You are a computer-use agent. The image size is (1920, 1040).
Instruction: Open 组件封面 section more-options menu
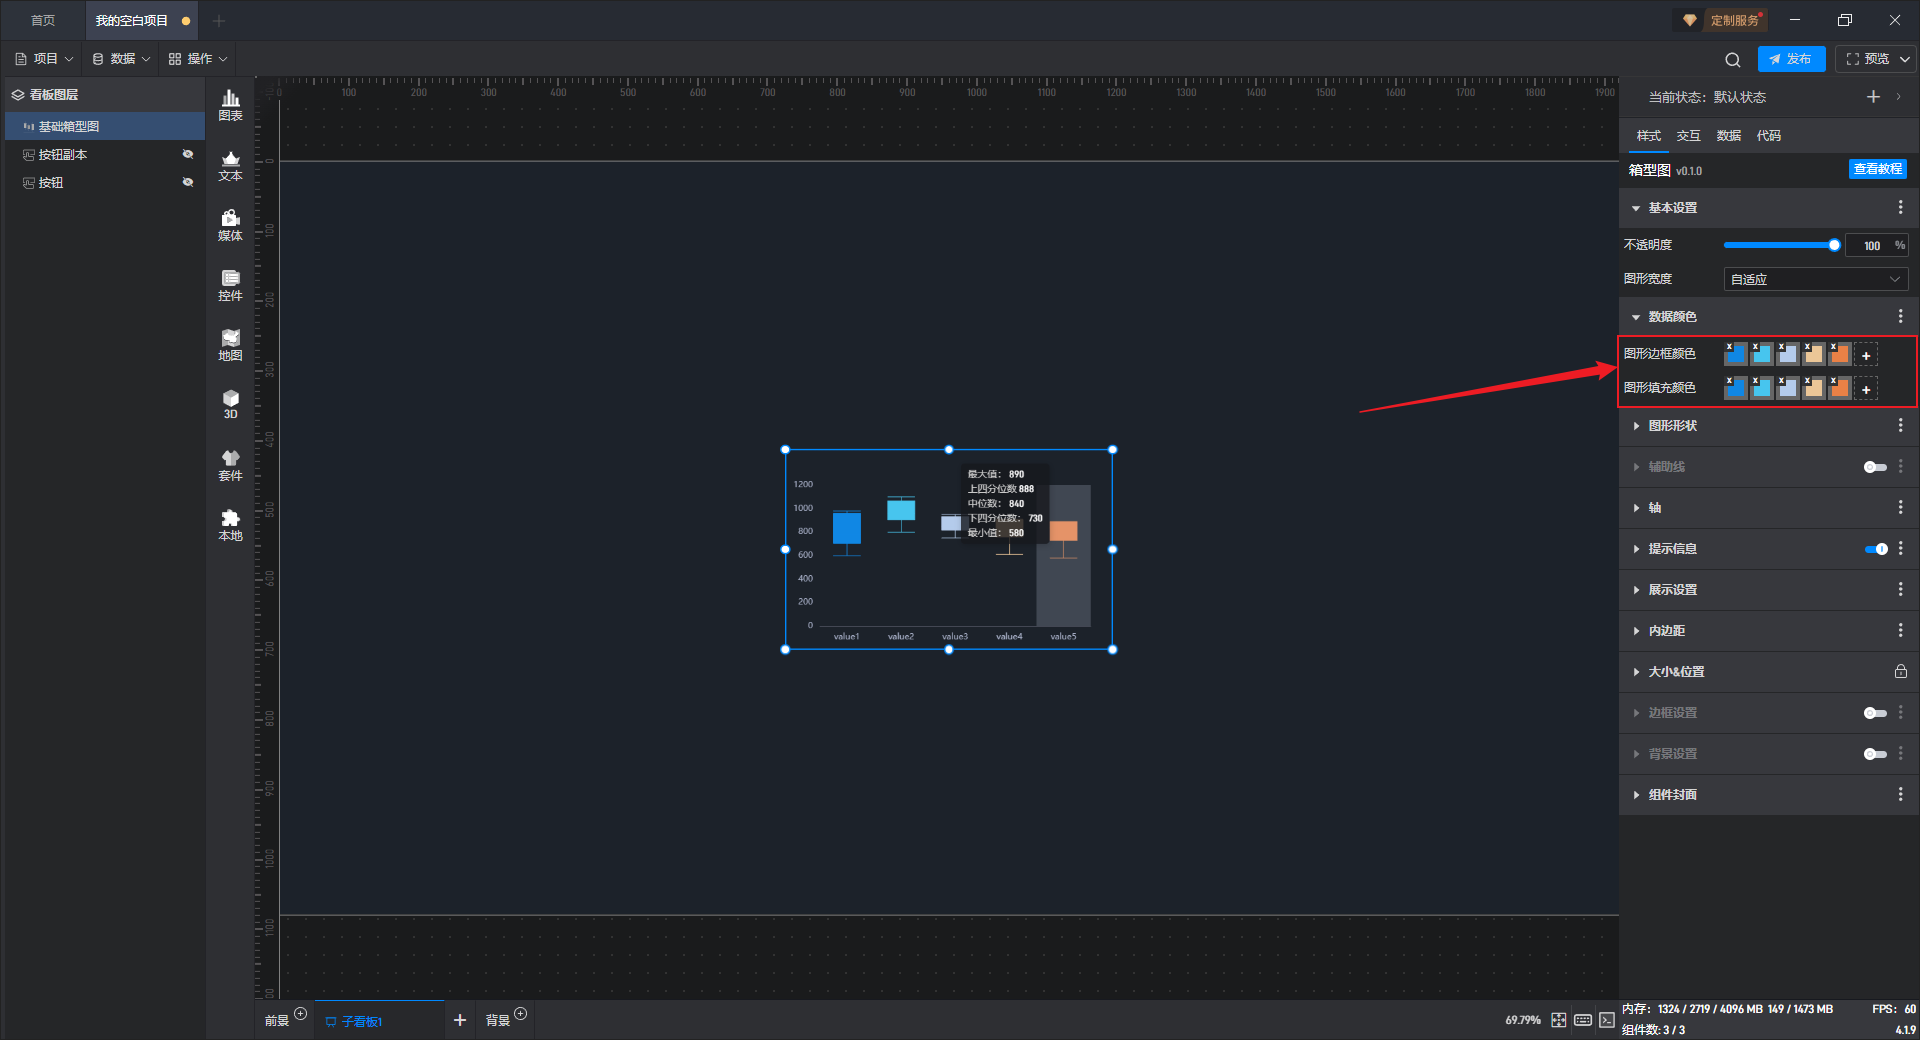1900,794
